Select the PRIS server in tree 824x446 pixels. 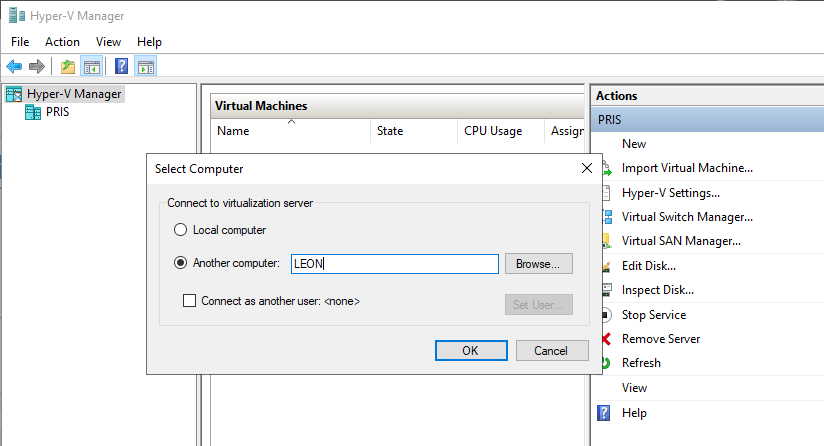click(57, 112)
